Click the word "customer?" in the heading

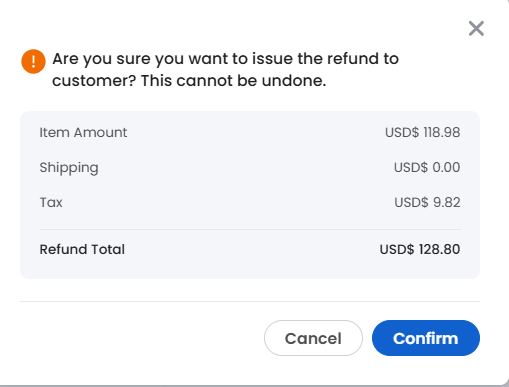[94, 81]
